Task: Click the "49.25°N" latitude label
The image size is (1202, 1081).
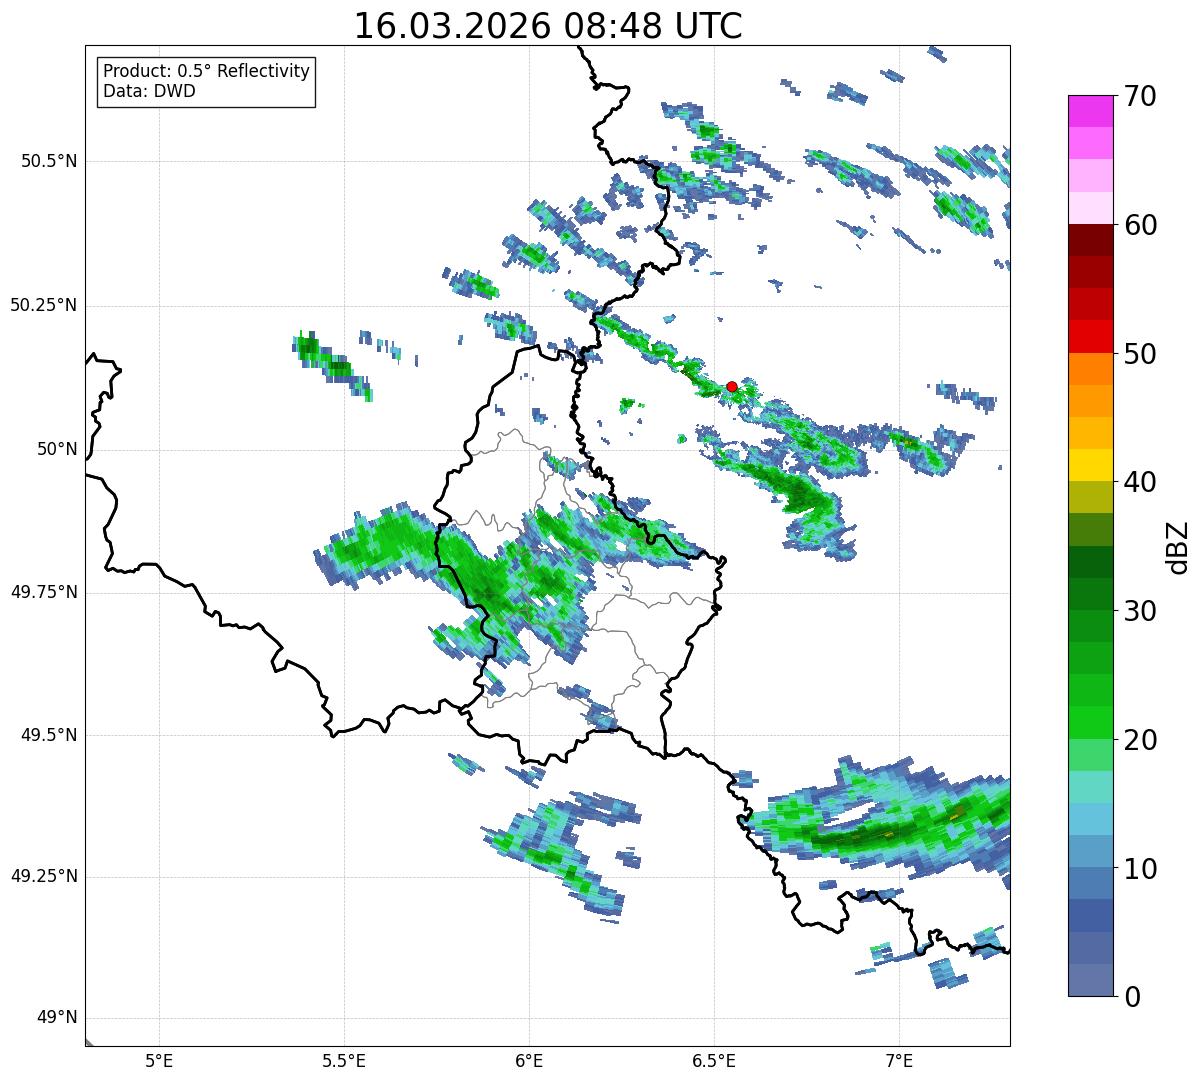Action: coord(44,877)
